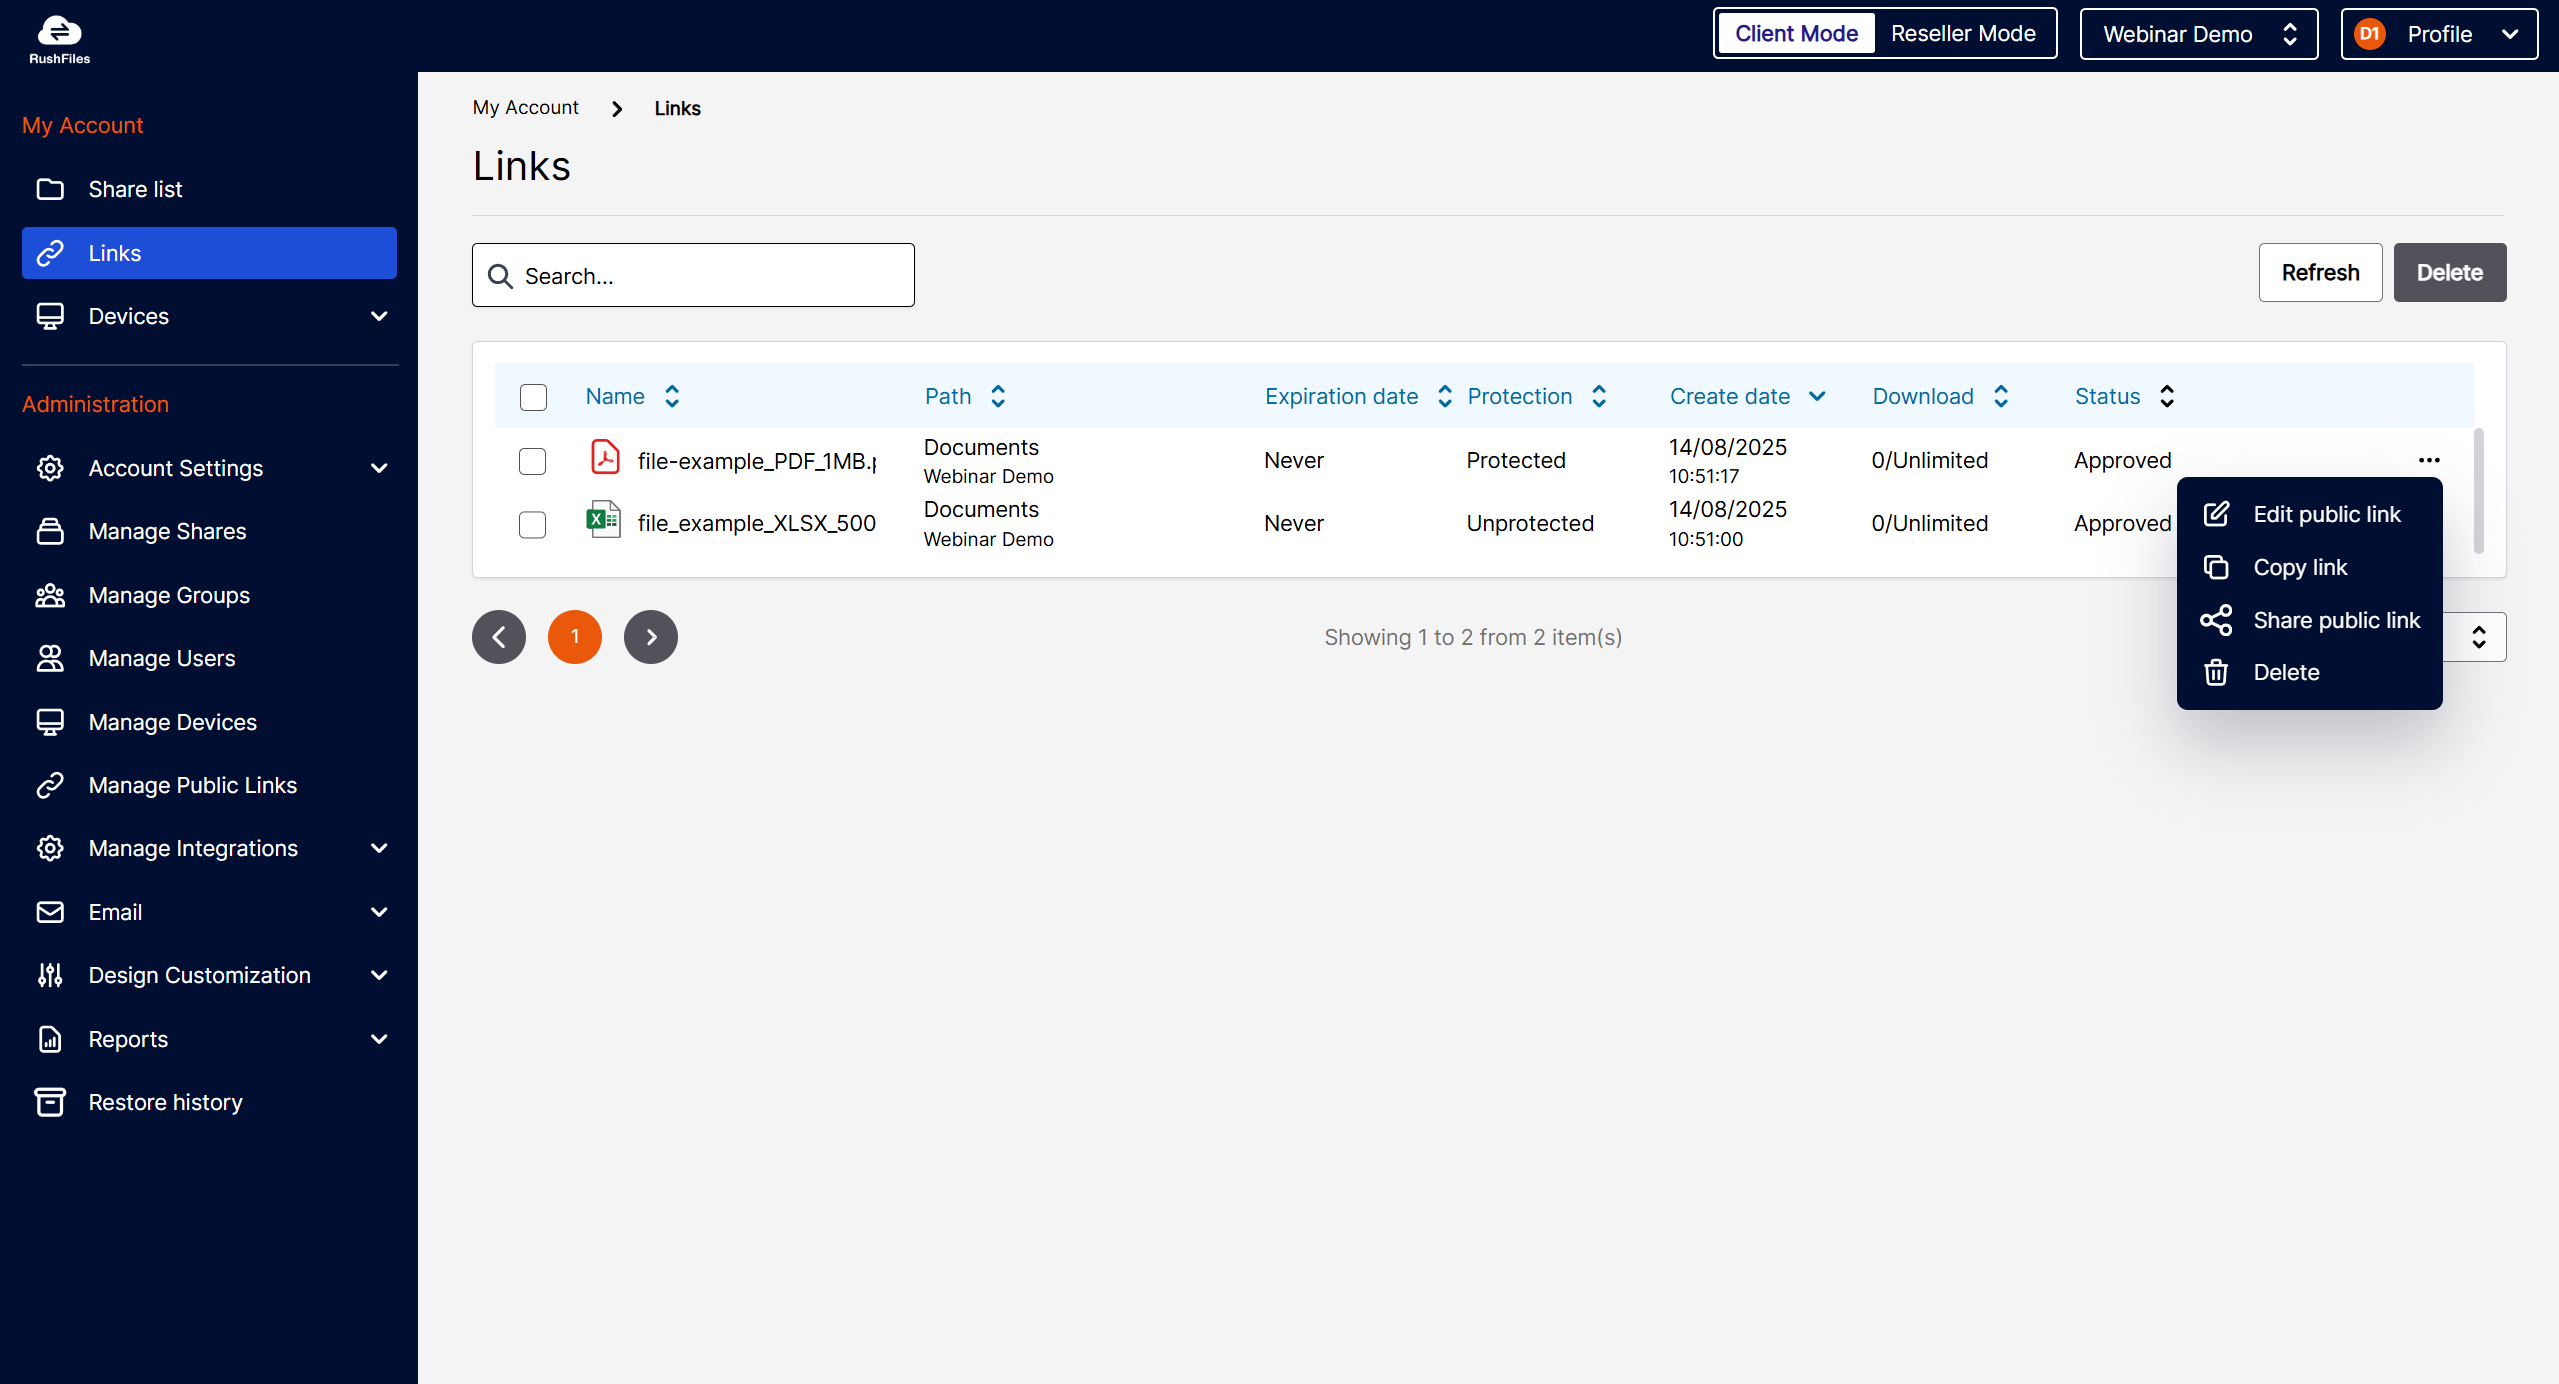This screenshot has height=1384, width=2559.
Task: Check the file_example_XLSX_500 row checkbox
Action: (x=532, y=524)
